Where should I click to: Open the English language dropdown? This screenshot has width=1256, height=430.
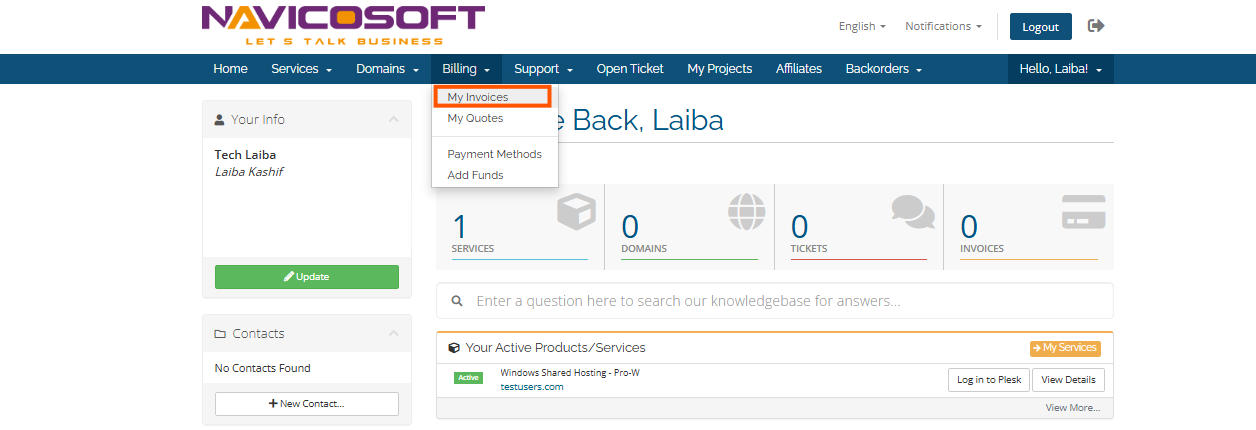click(862, 26)
